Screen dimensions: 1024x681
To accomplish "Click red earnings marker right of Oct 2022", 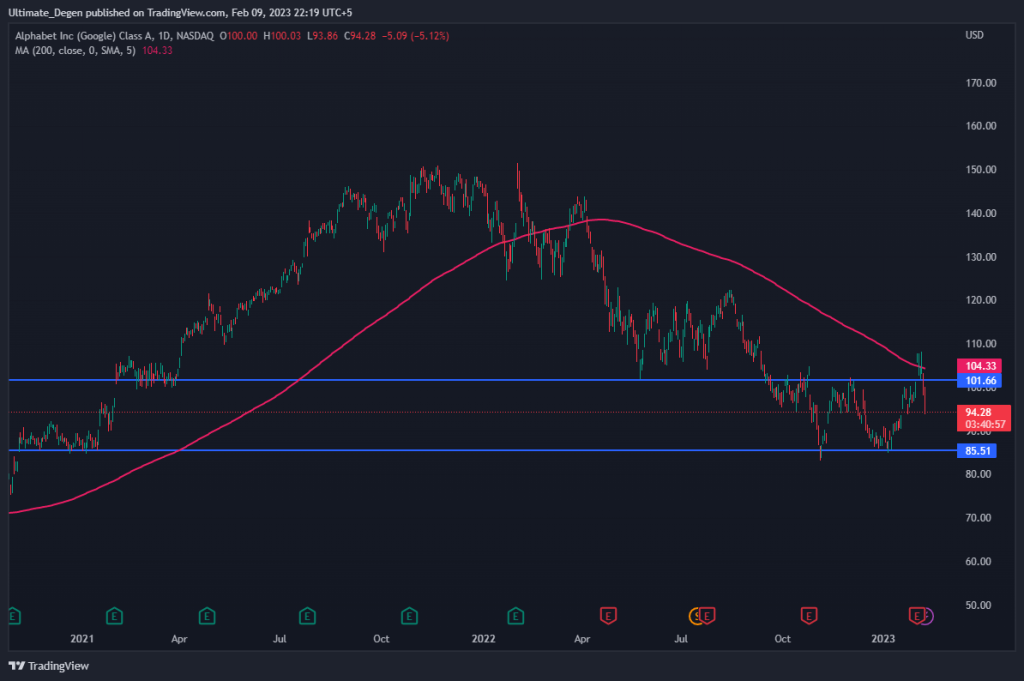I will click(808, 616).
